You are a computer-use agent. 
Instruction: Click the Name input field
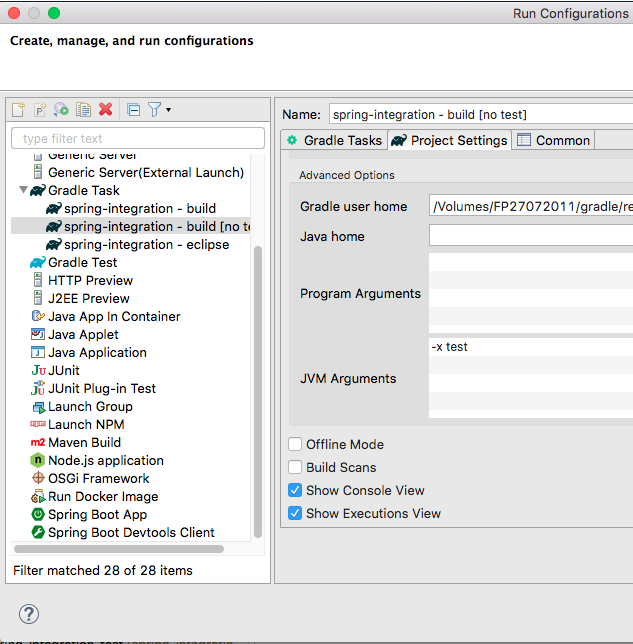pos(481,114)
